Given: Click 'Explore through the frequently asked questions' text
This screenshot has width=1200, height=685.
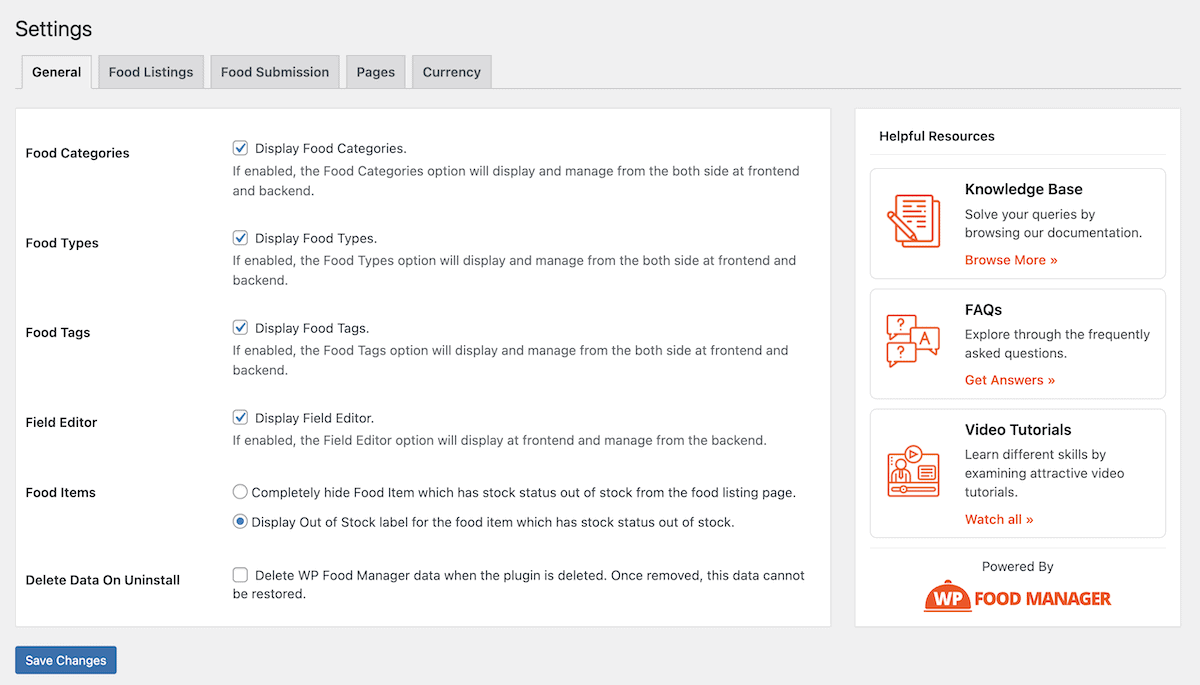Looking at the screenshot, I should tap(1058, 344).
